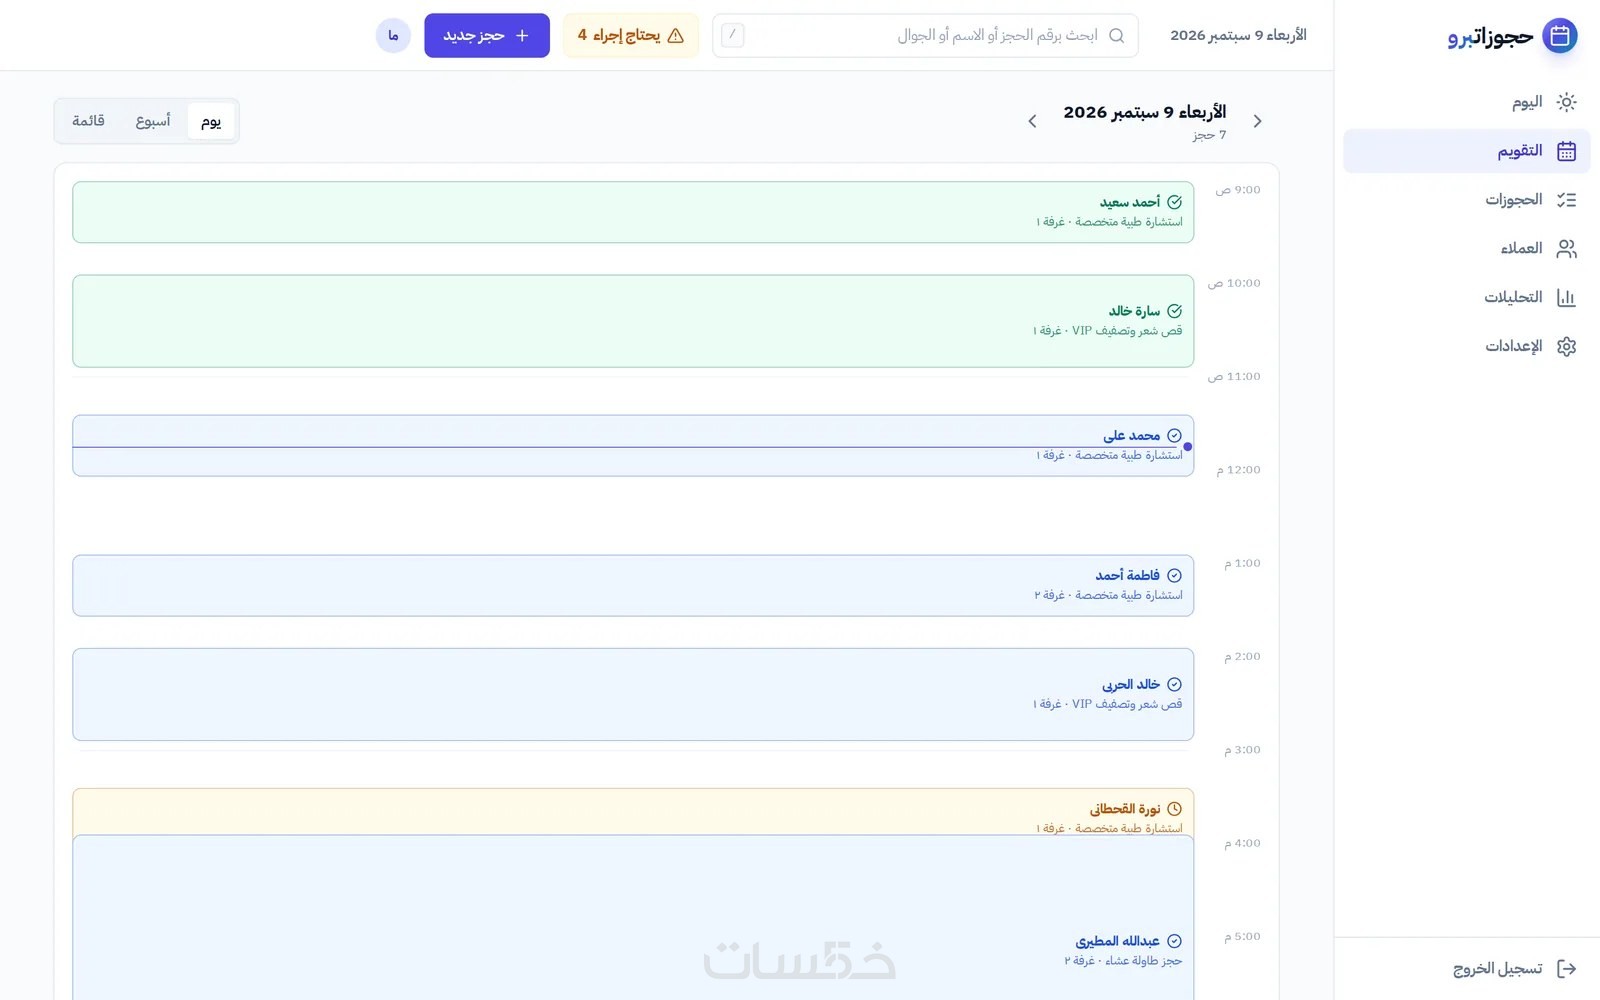
Task: Click the التقويم calendar icon
Action: [x=1566, y=151]
